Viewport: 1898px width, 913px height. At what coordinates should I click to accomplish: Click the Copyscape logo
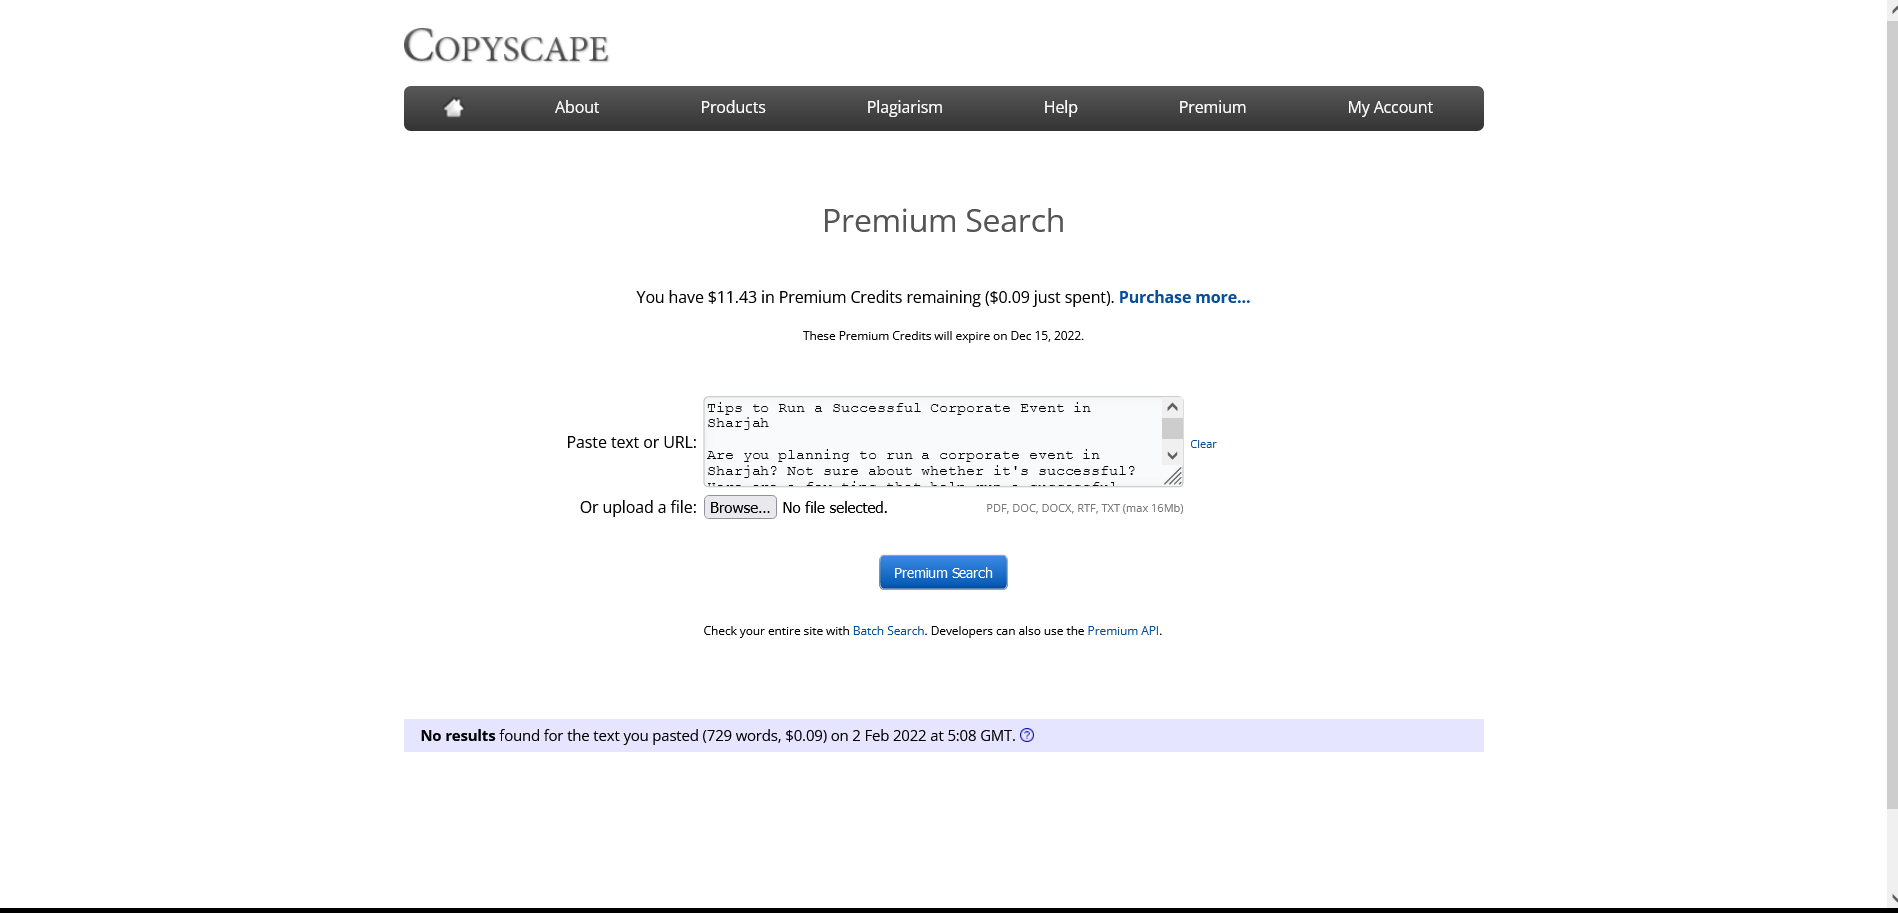point(506,45)
